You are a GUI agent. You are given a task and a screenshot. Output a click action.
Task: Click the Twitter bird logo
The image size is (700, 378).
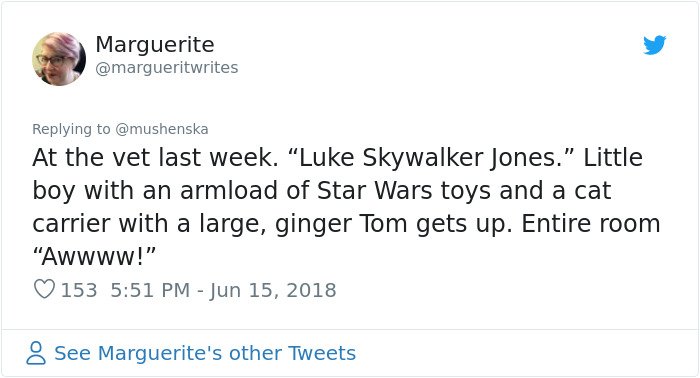click(x=654, y=45)
